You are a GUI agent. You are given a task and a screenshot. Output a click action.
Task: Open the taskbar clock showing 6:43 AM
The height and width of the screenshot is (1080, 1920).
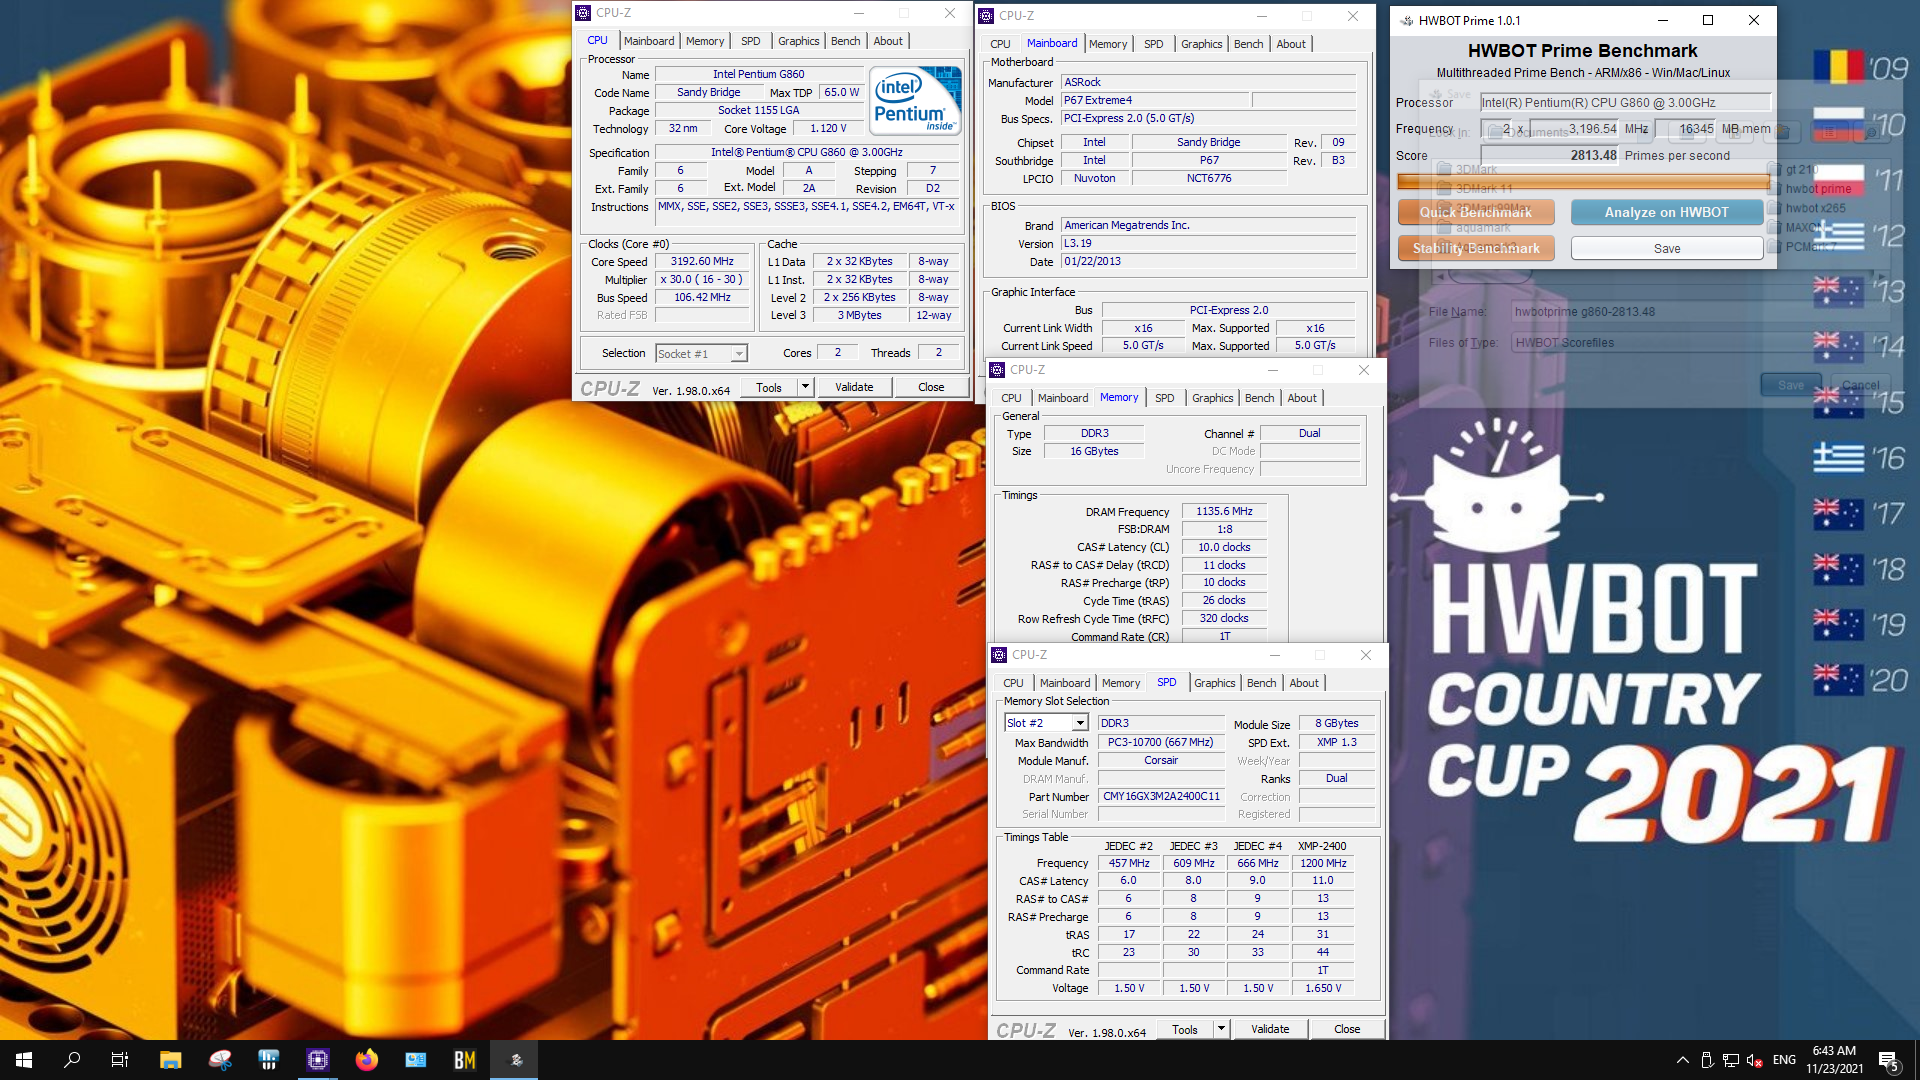[x=1834, y=1060]
